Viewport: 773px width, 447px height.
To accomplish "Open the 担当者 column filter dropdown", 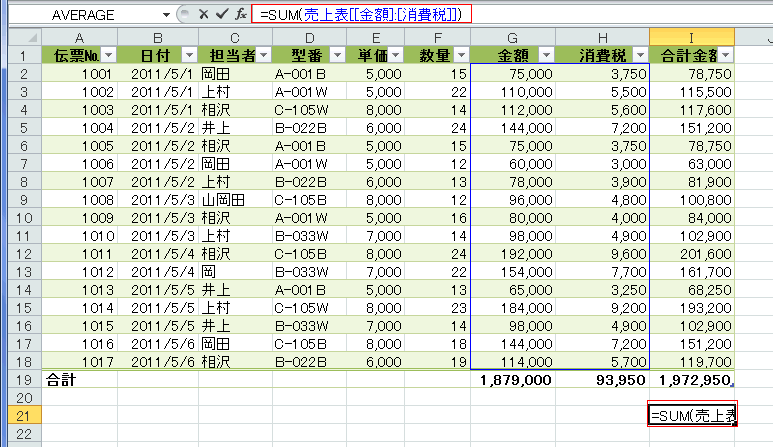I will click(x=263, y=54).
